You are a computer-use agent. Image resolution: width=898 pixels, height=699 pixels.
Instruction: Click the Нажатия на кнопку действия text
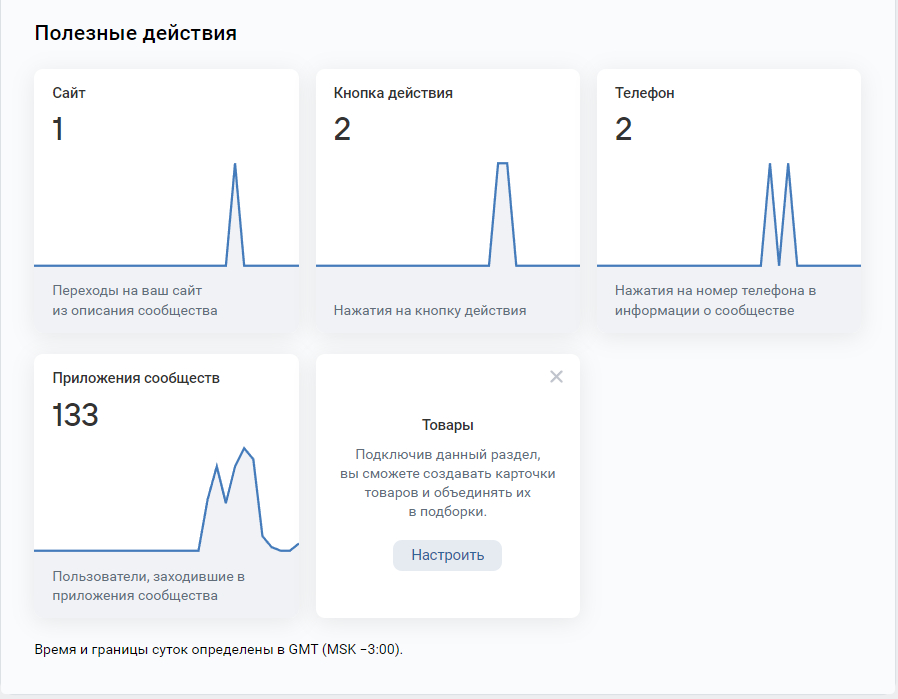[x=429, y=310]
